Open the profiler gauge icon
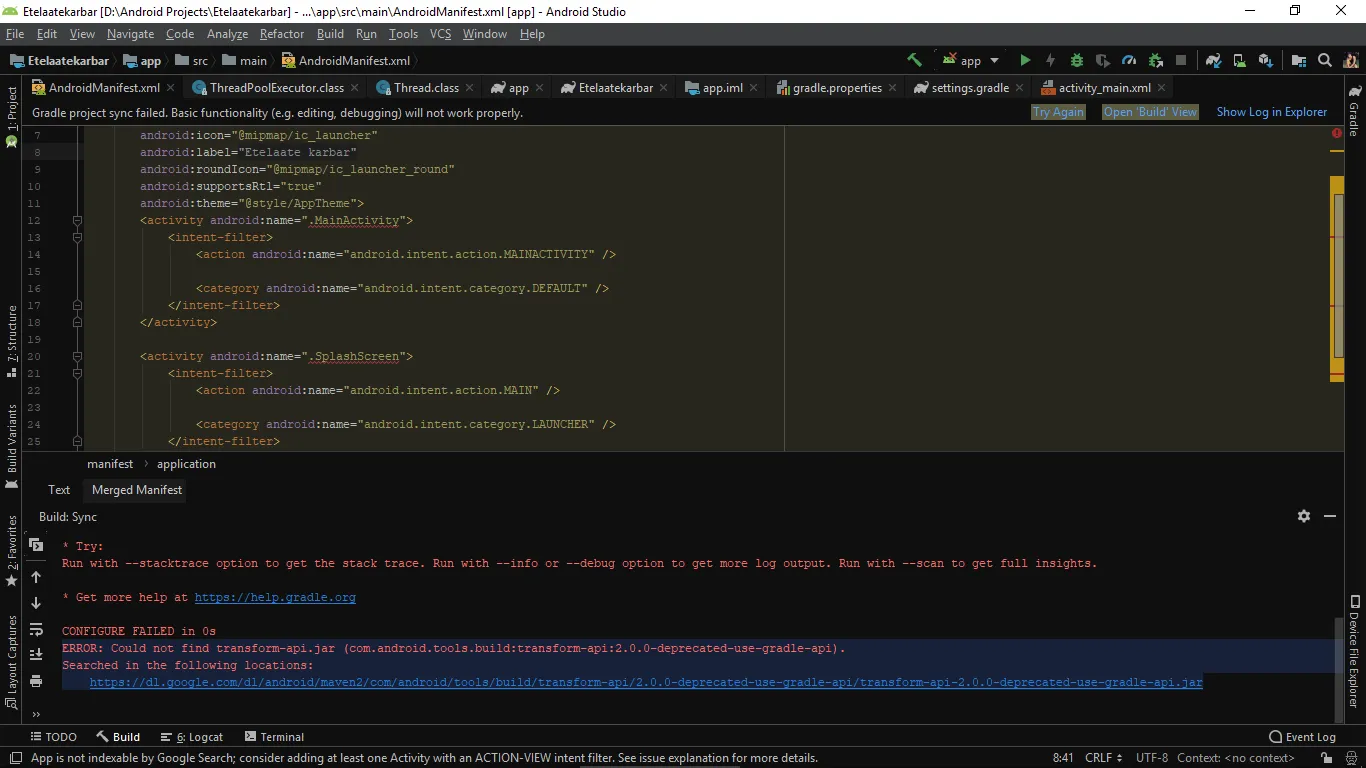The width and height of the screenshot is (1366, 768). pyautogui.click(x=1129, y=60)
